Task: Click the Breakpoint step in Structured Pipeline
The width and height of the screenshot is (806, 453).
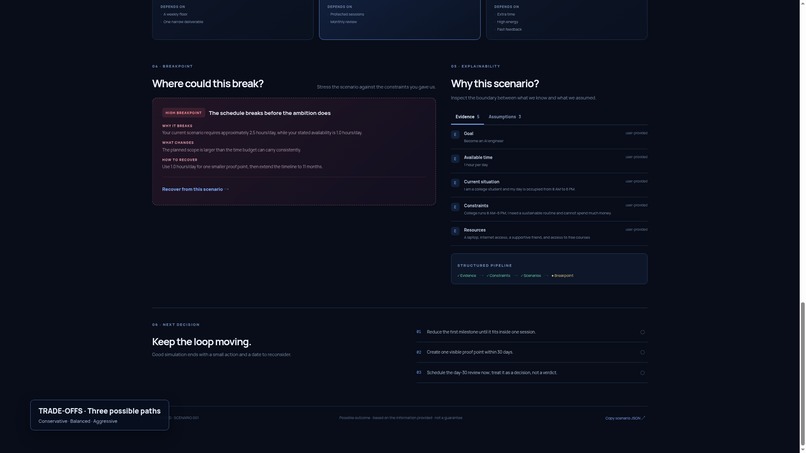Action: (562, 276)
